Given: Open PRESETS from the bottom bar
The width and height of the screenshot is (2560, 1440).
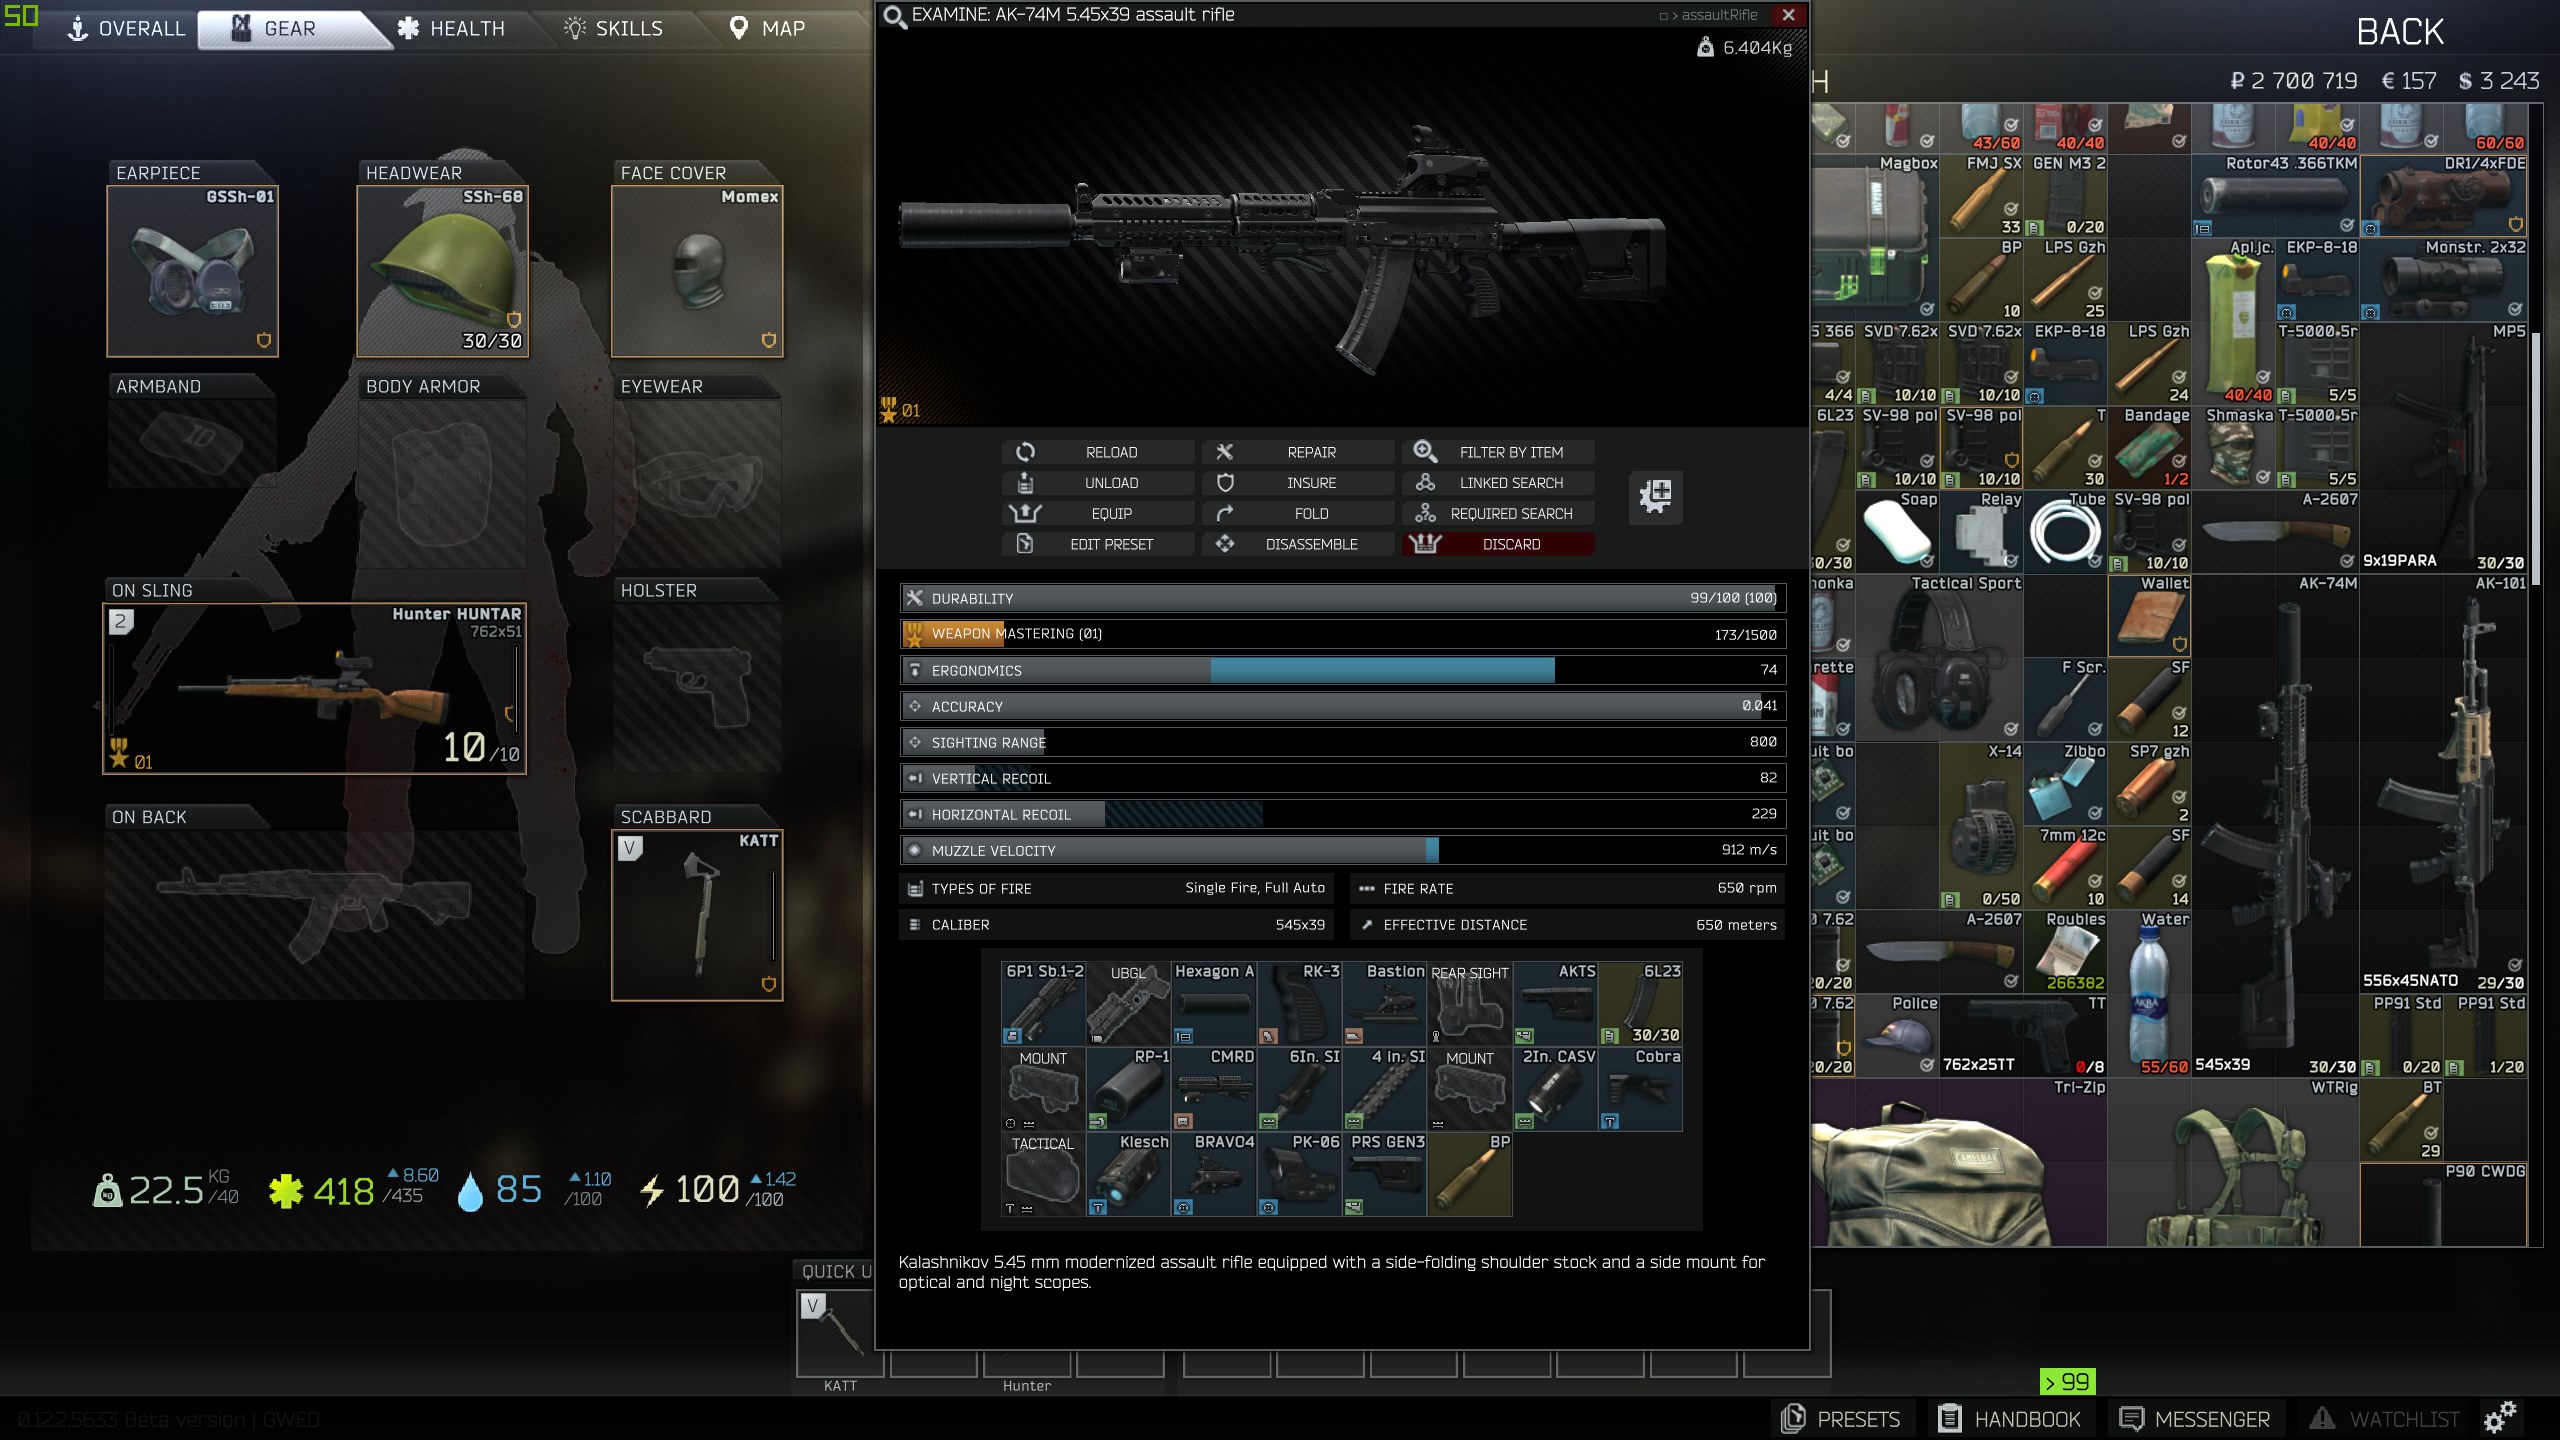Looking at the screenshot, I should [x=1841, y=1418].
